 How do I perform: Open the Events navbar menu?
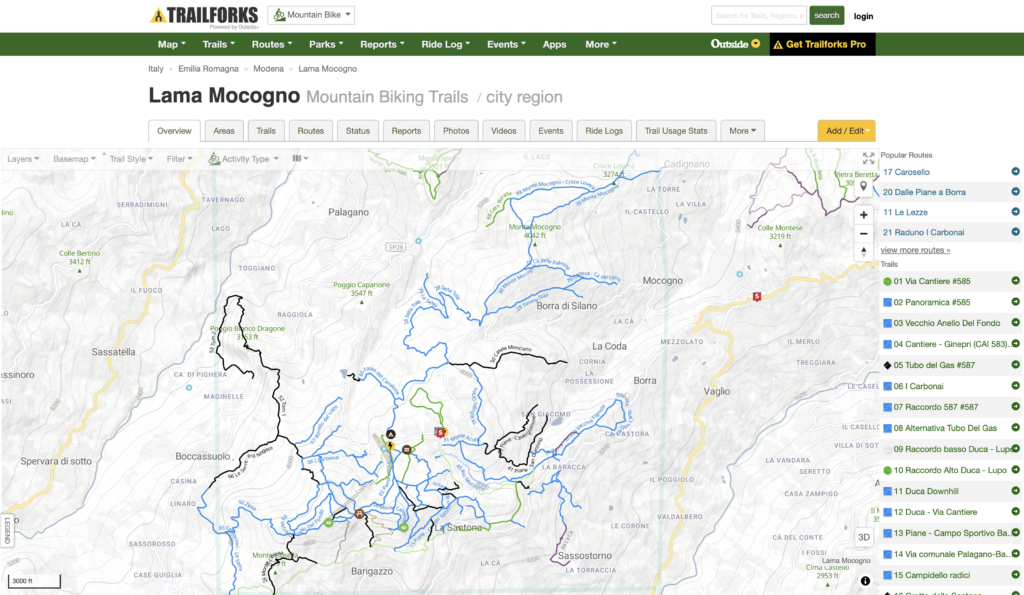click(x=506, y=44)
